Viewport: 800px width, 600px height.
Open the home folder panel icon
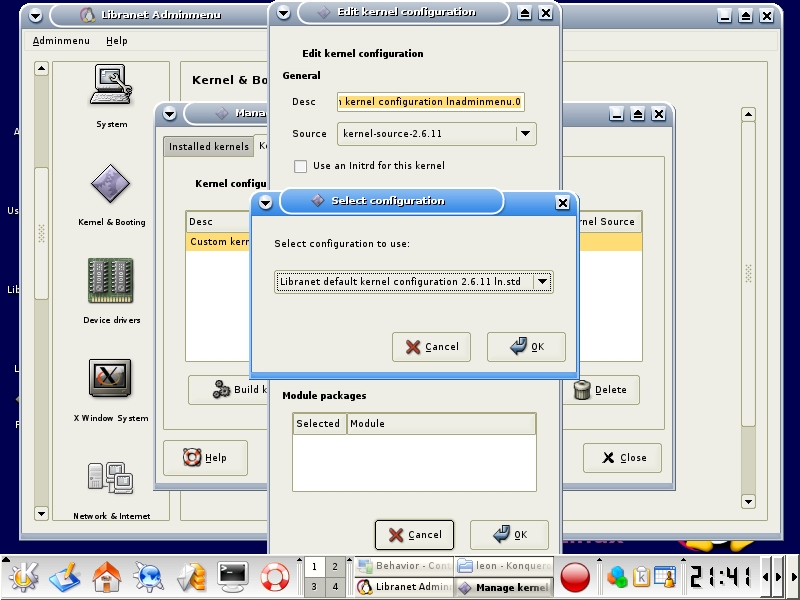click(x=107, y=577)
